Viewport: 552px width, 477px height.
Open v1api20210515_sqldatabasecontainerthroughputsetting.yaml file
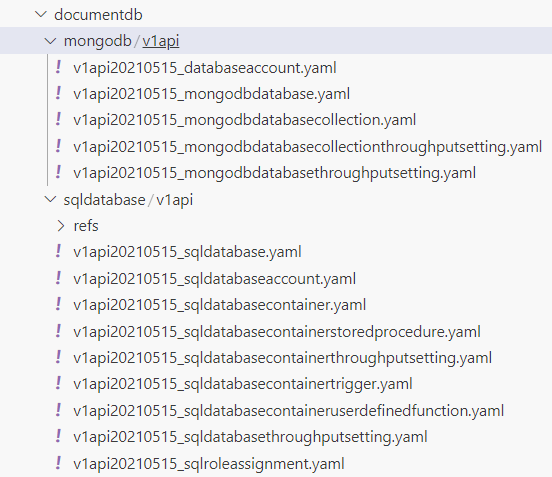click(x=282, y=358)
